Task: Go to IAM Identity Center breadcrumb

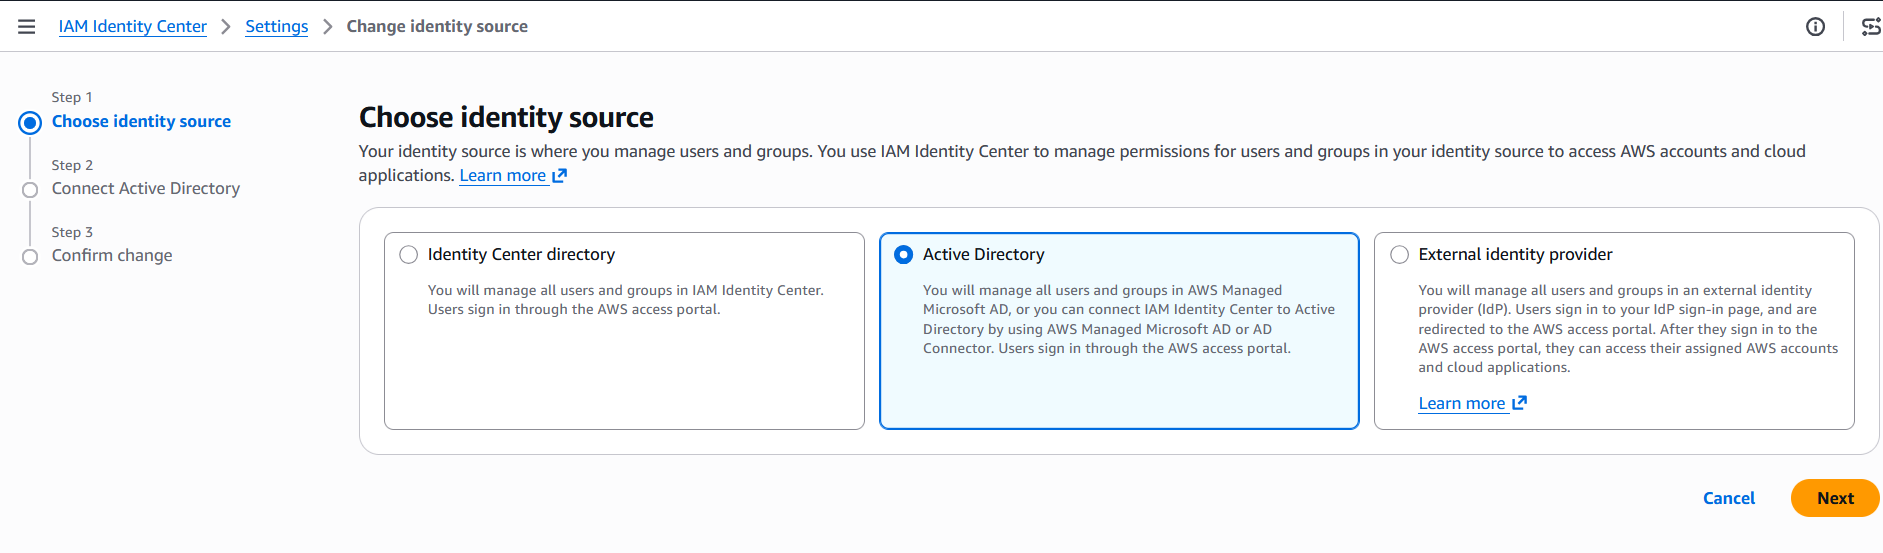Action: 133,26
